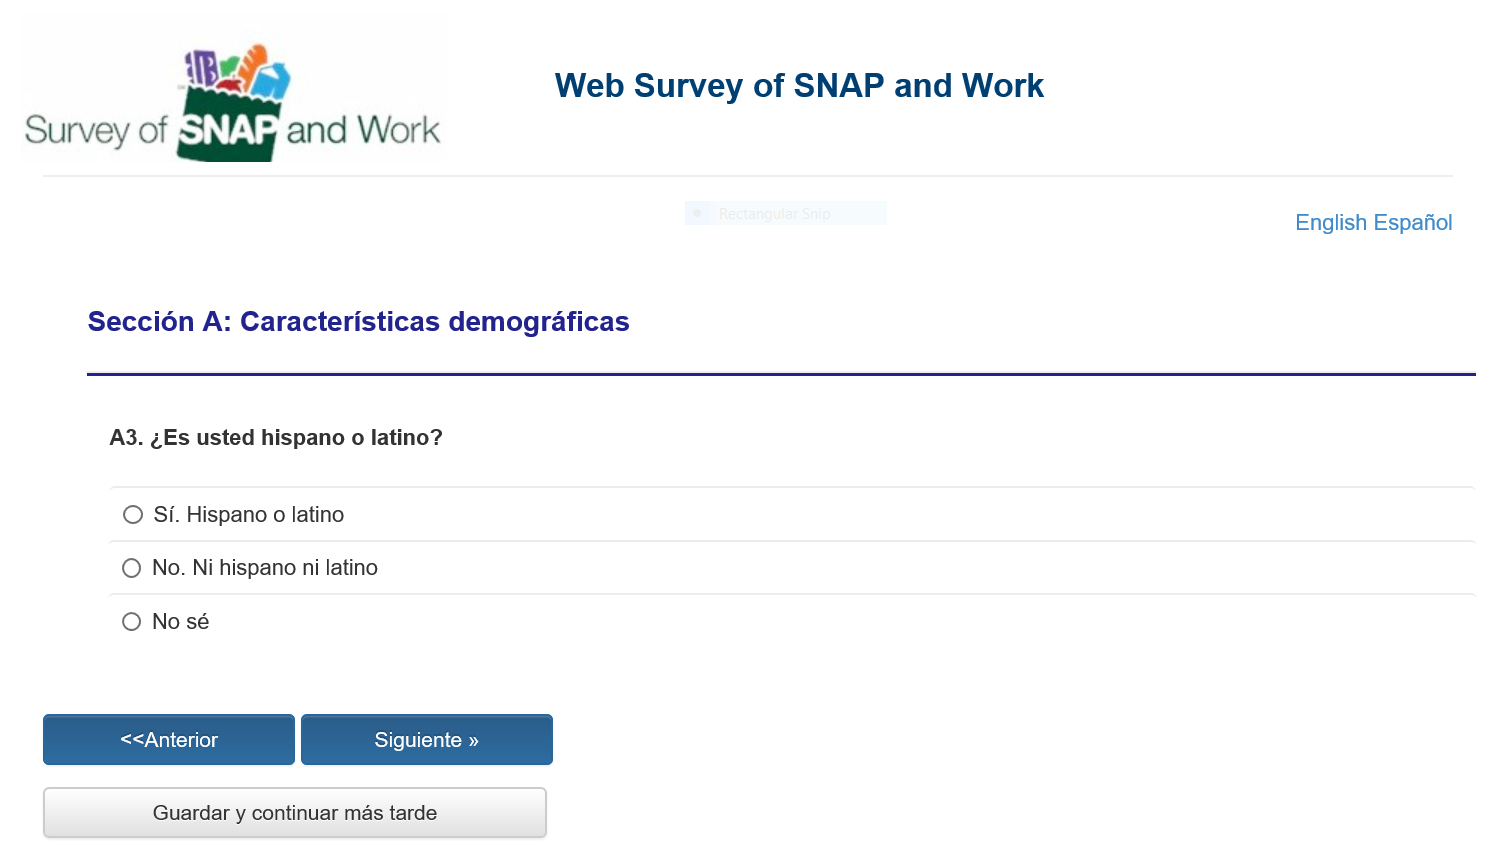Click the 'Sección A: Características demográficas' heading
Viewport: 1493px width, 853px height.
coord(358,322)
